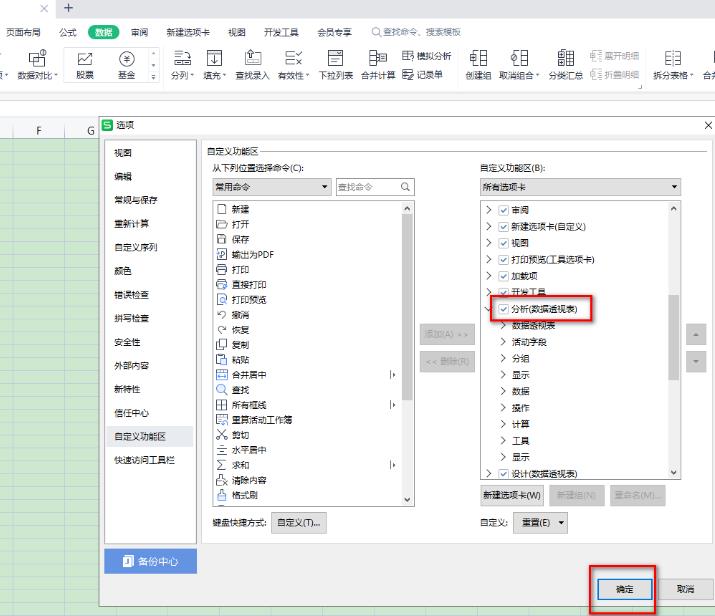The image size is (715, 616).
Task: Click the 新建选项卡(W) button
Action: [512, 495]
